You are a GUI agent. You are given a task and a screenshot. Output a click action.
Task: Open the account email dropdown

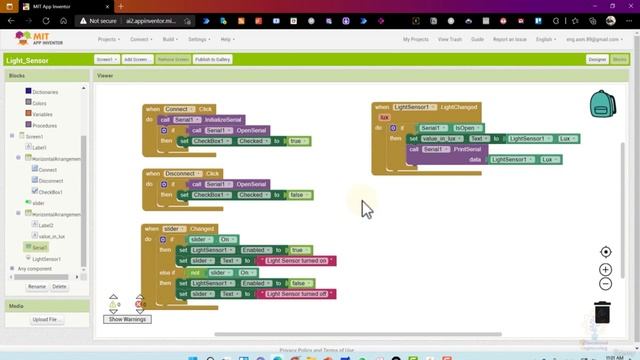click(x=594, y=39)
